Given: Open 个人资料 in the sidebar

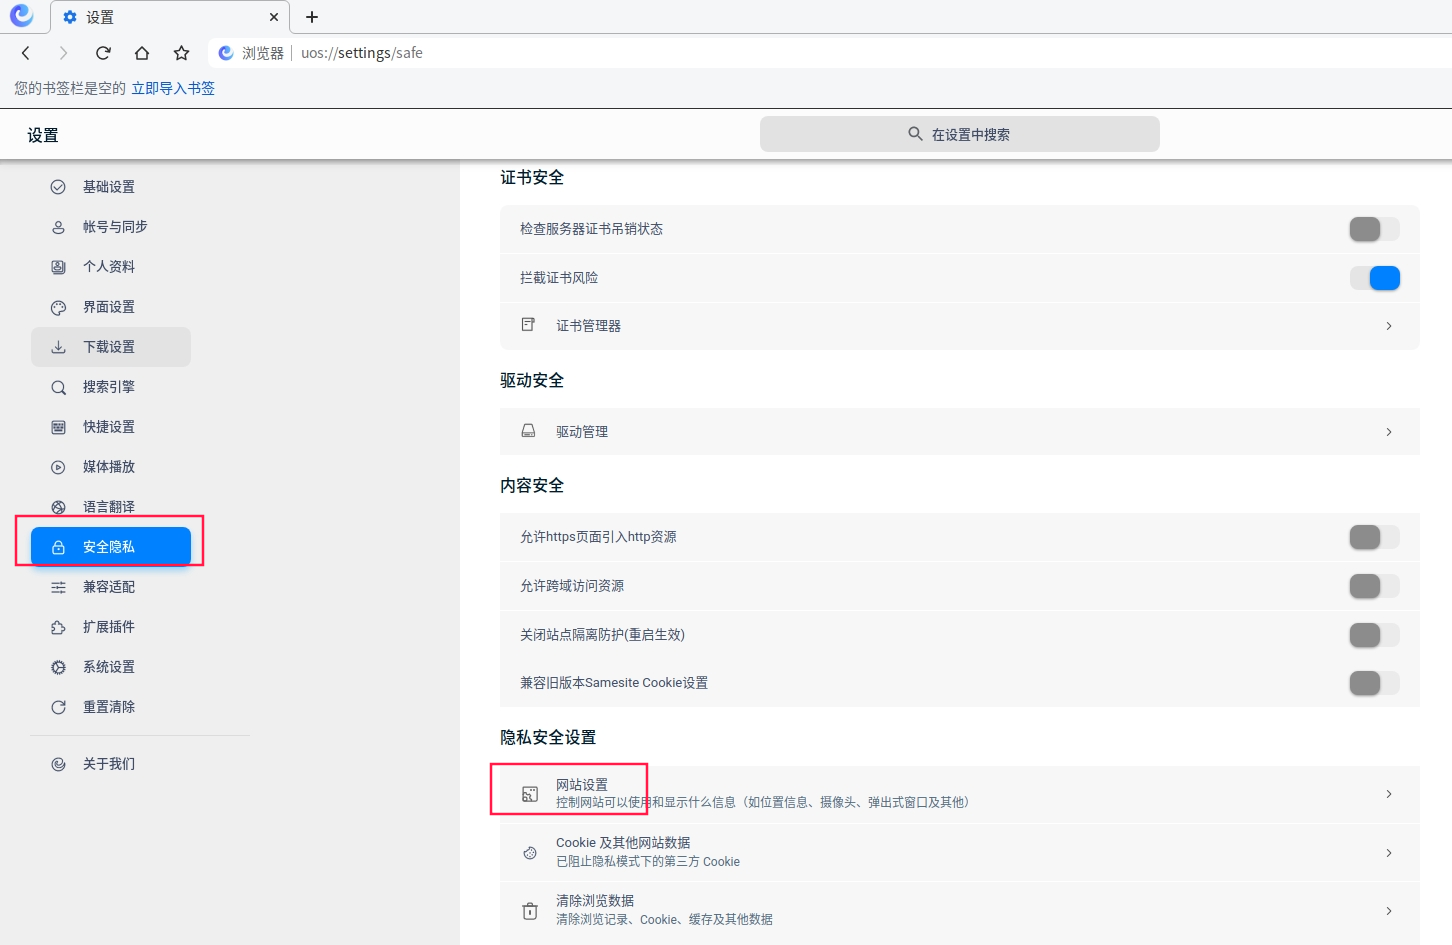Looking at the screenshot, I should coord(110,267).
